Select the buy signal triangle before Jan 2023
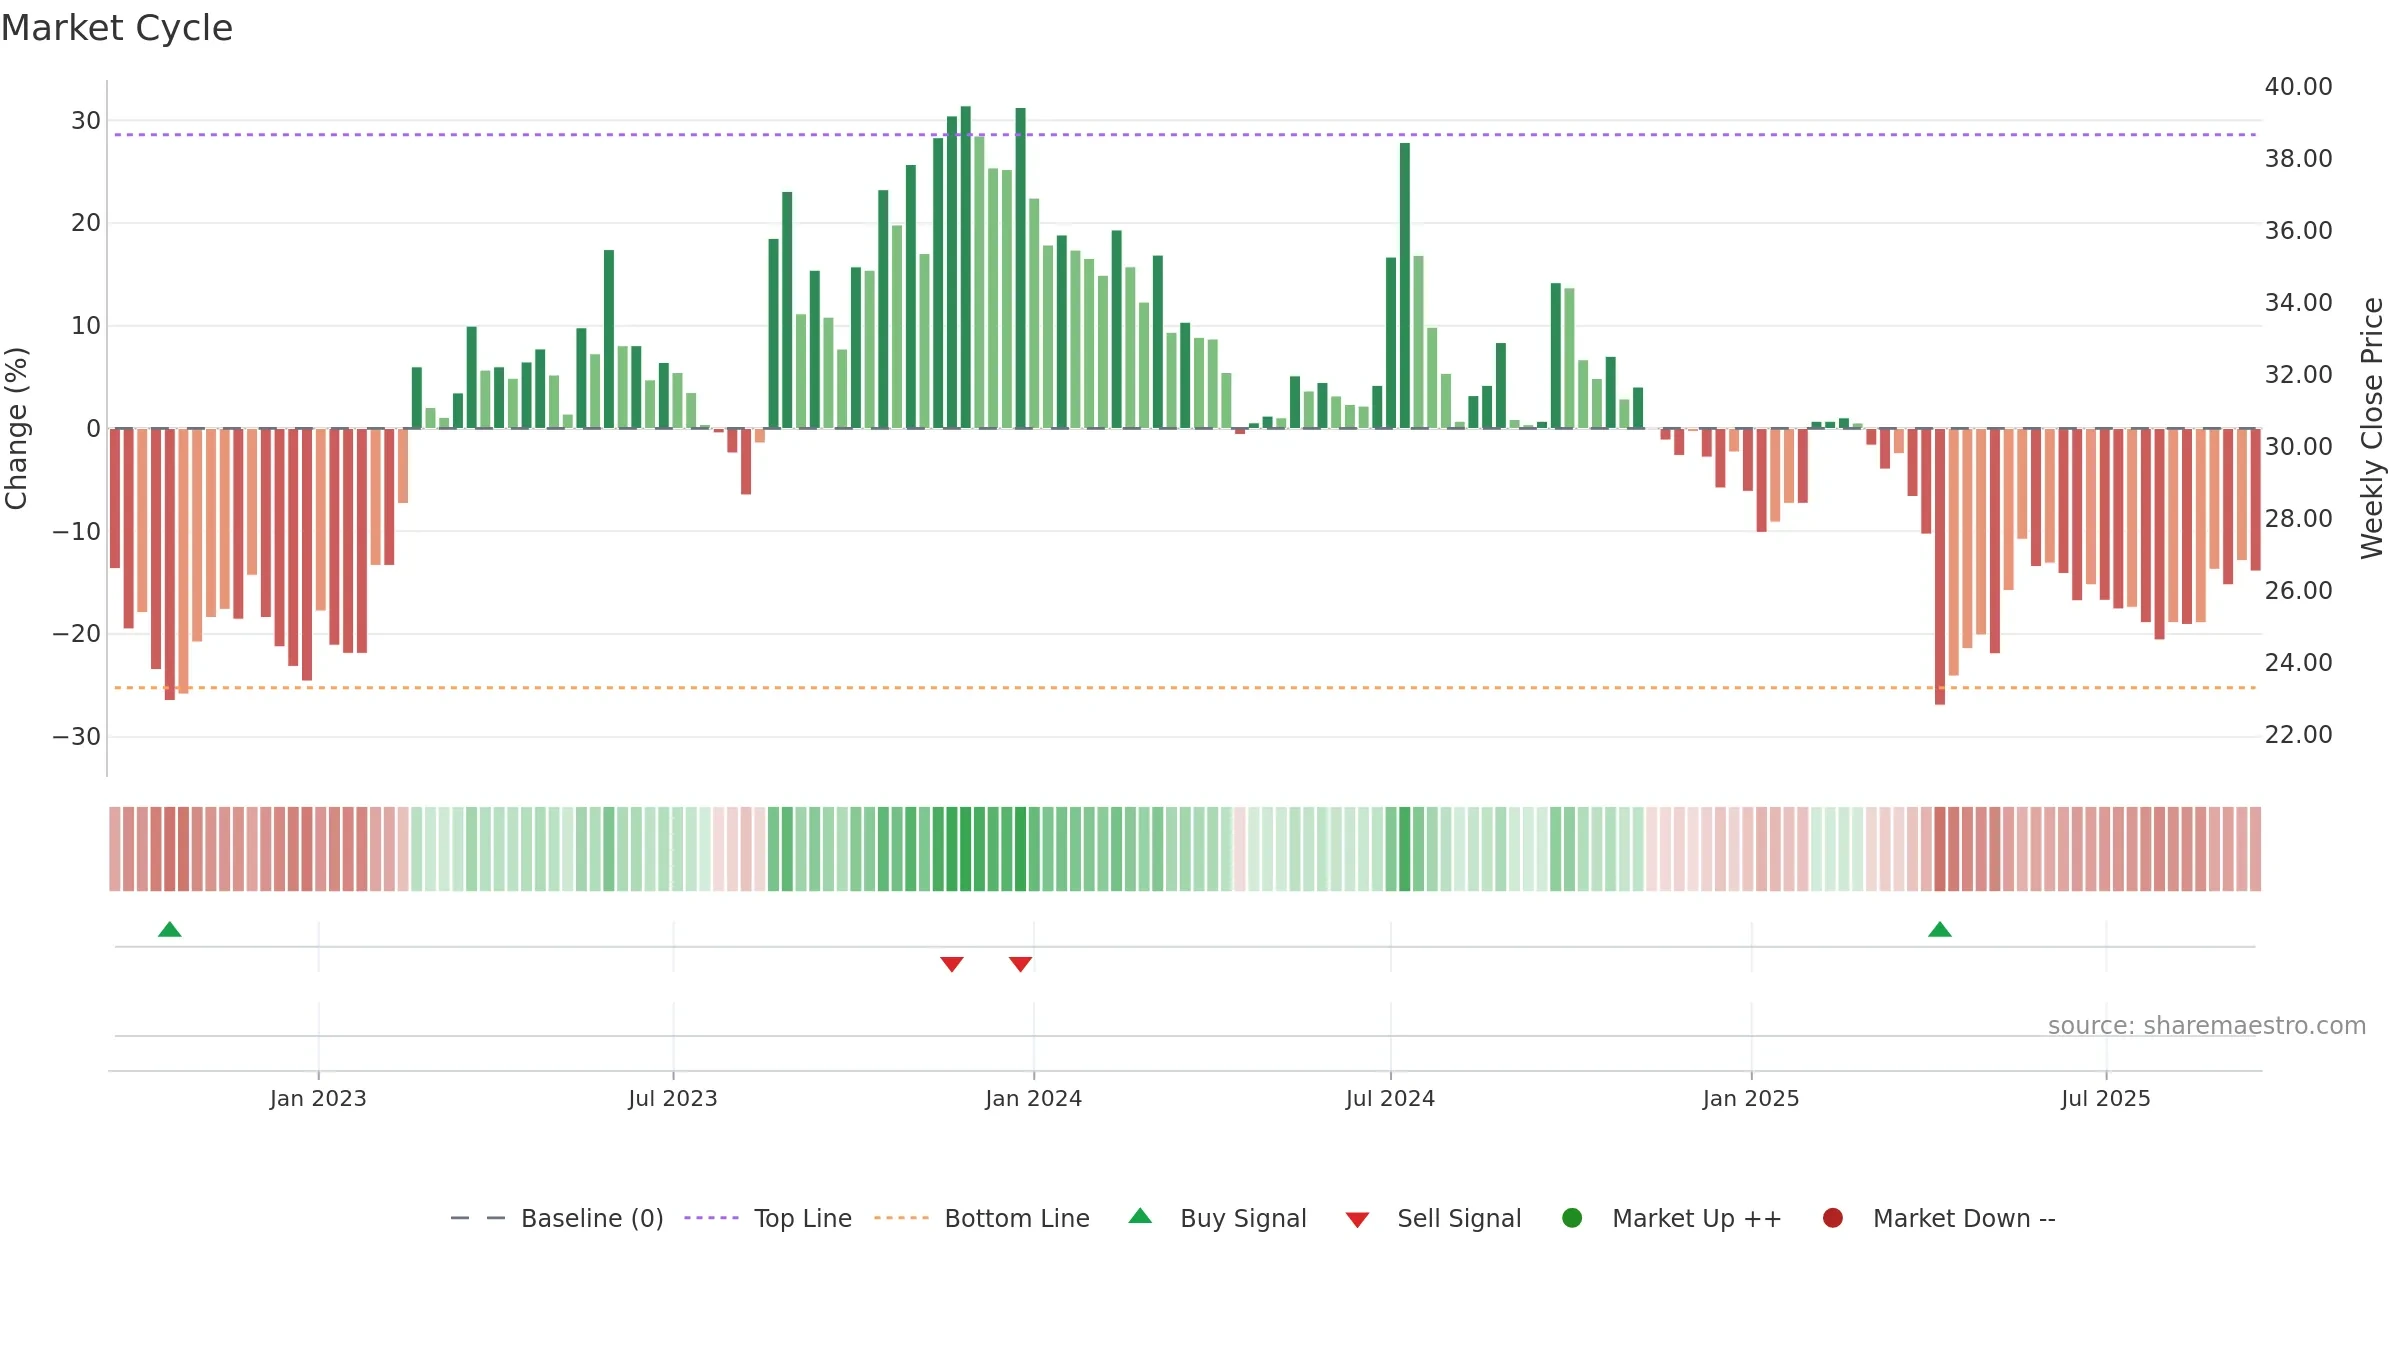Viewport: 2400px width, 1350px height. [170, 930]
